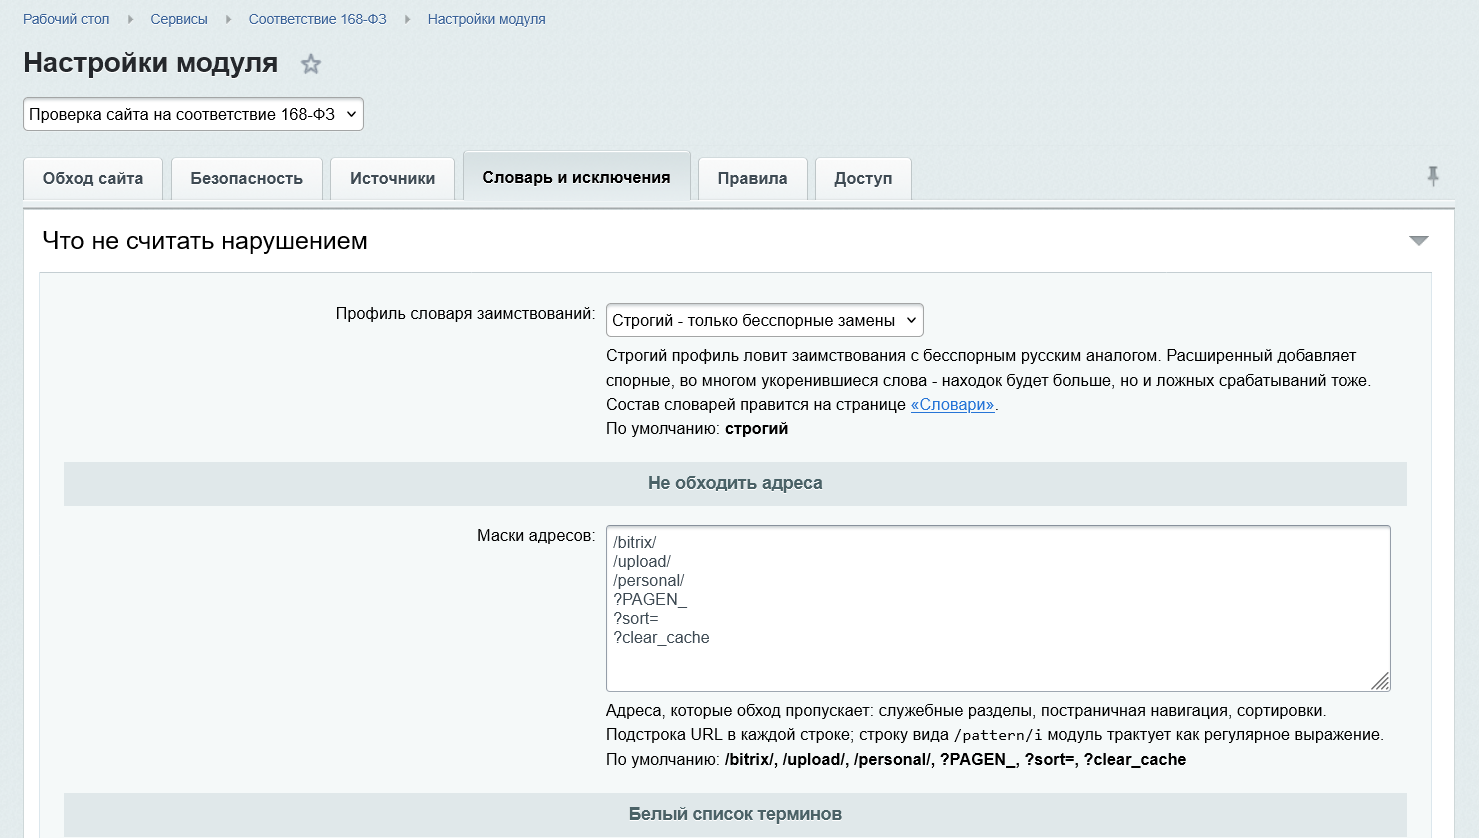This screenshot has width=1479, height=838.
Task: Open the 'Источники' tab
Action: point(392,179)
